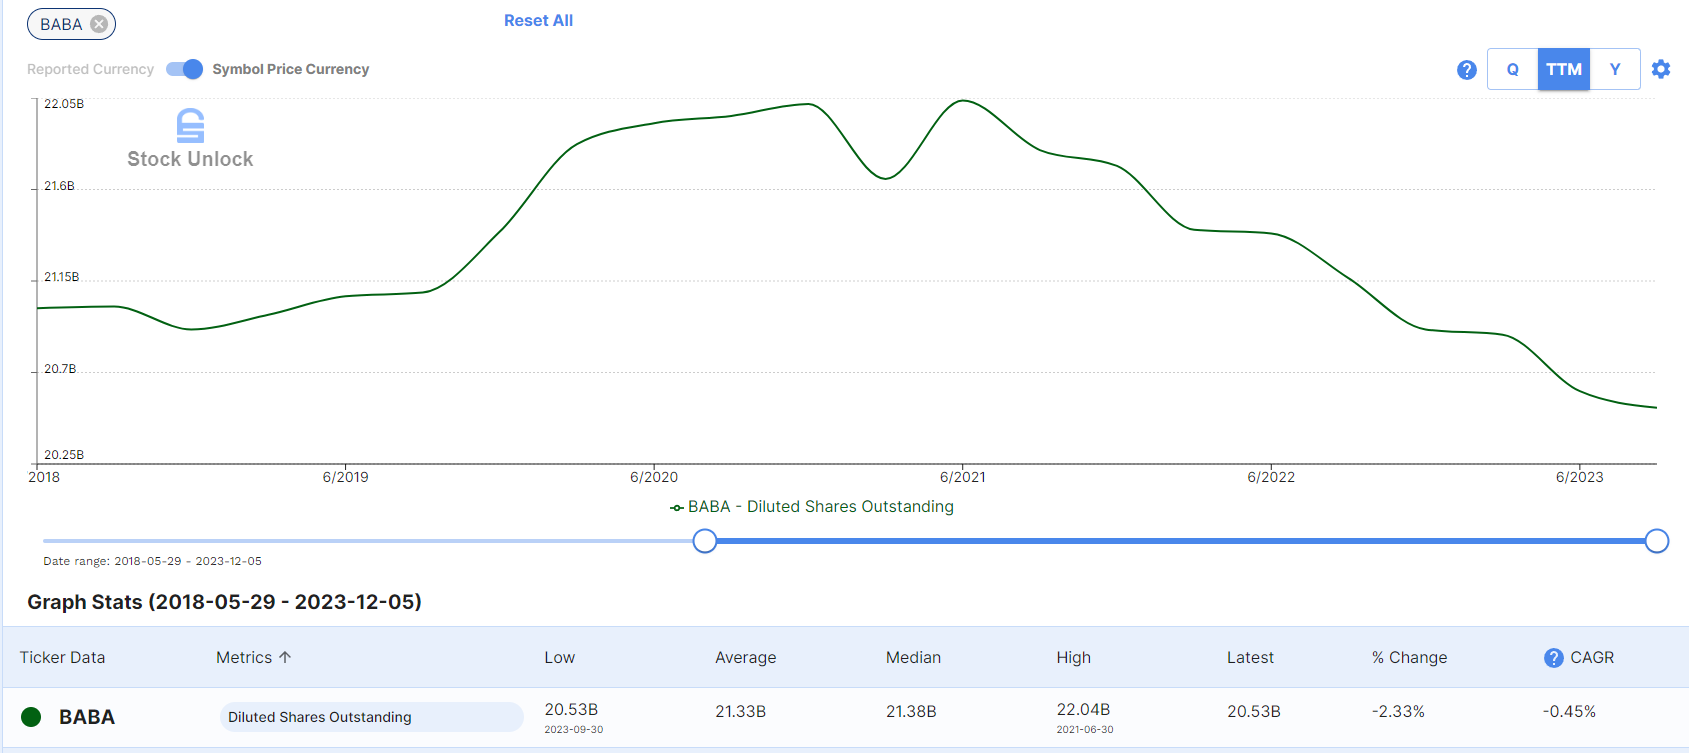
Task: Click the 6/2021 x-axis label
Action: [962, 477]
